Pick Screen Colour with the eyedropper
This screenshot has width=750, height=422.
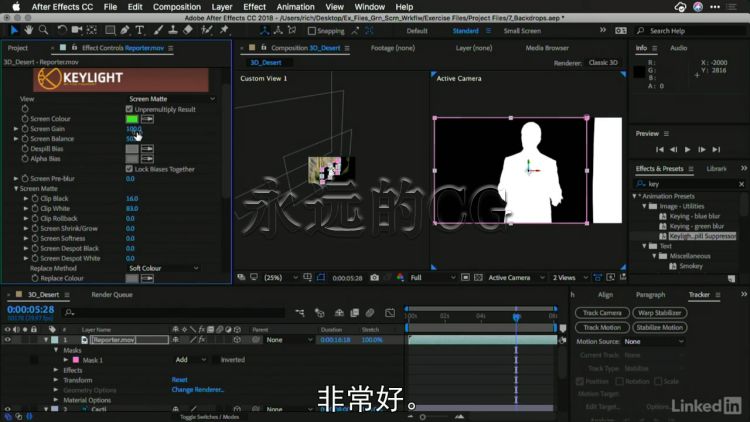click(x=147, y=119)
